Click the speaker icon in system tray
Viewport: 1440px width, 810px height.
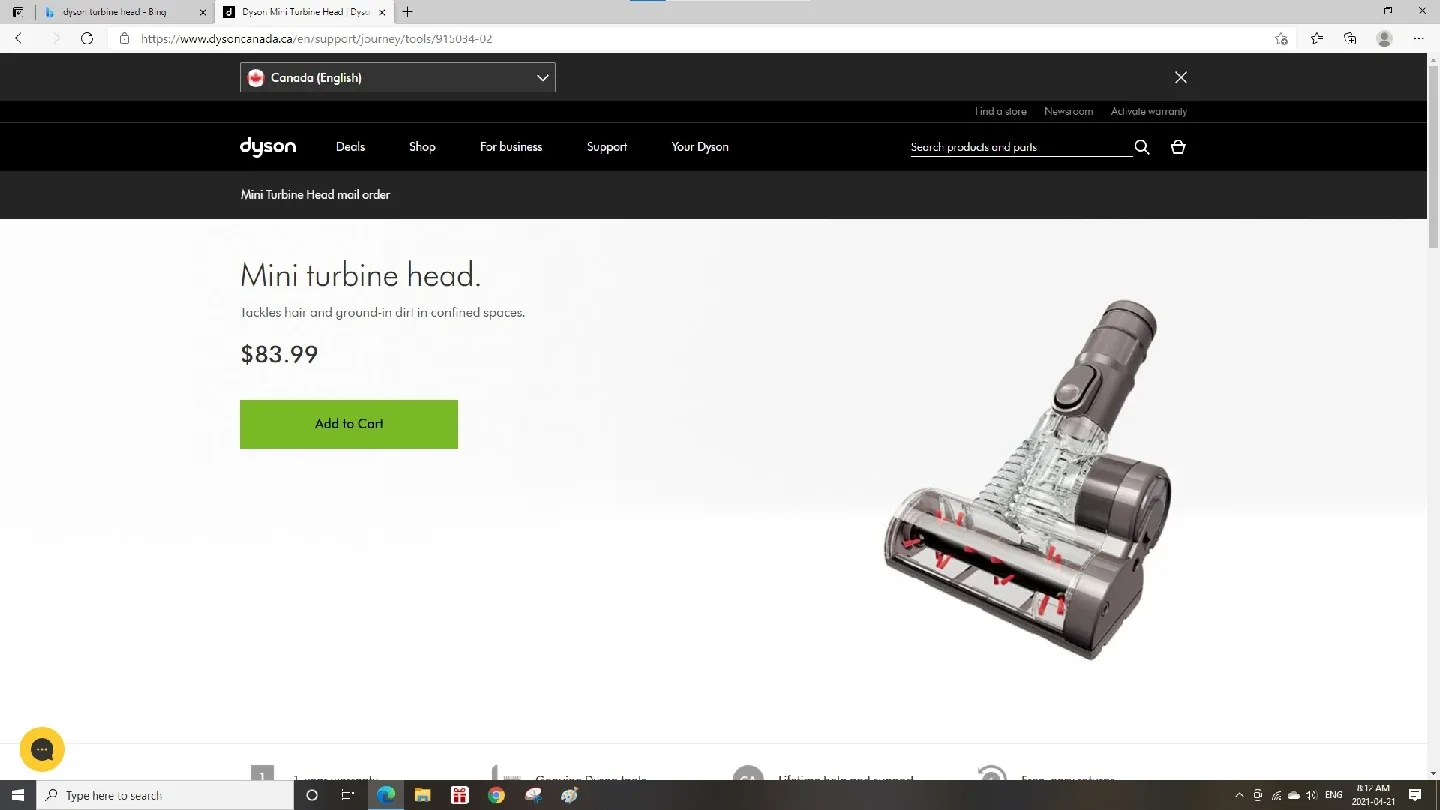1310,795
